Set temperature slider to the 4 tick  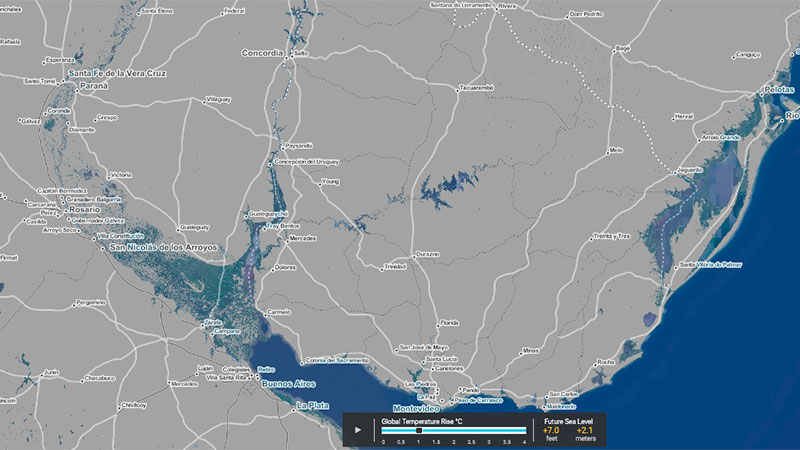click(524, 441)
